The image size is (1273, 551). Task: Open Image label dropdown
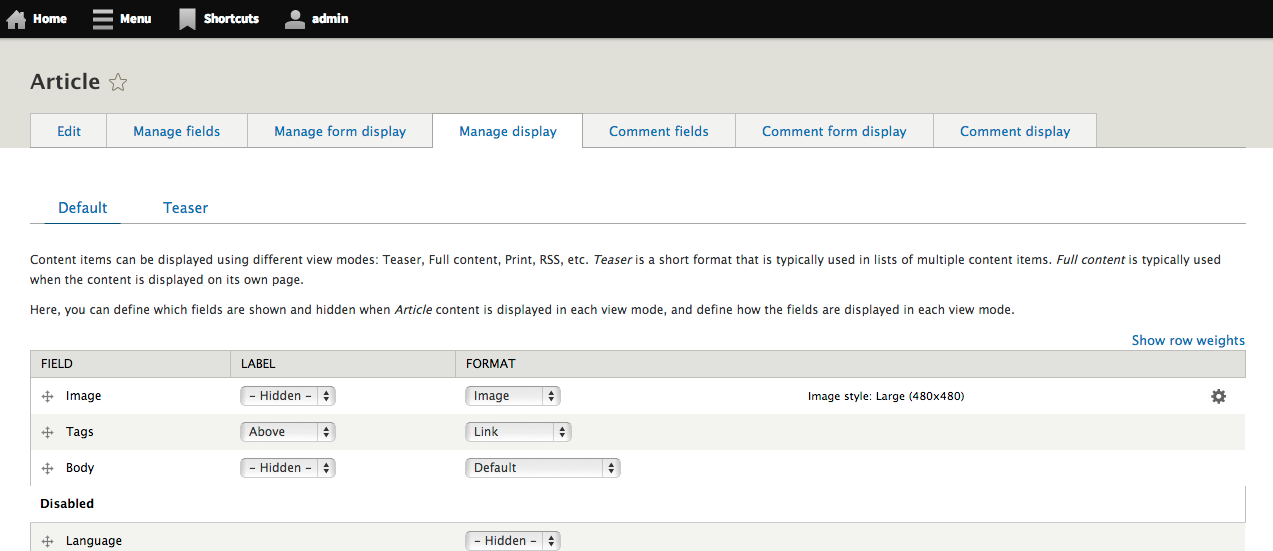(x=288, y=396)
